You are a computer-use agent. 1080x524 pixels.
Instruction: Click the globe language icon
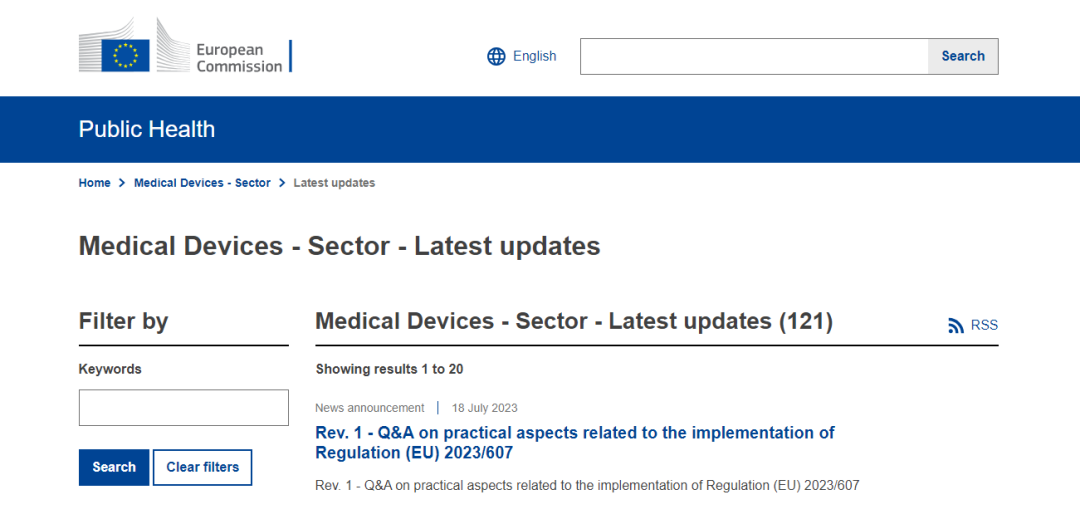pos(496,56)
